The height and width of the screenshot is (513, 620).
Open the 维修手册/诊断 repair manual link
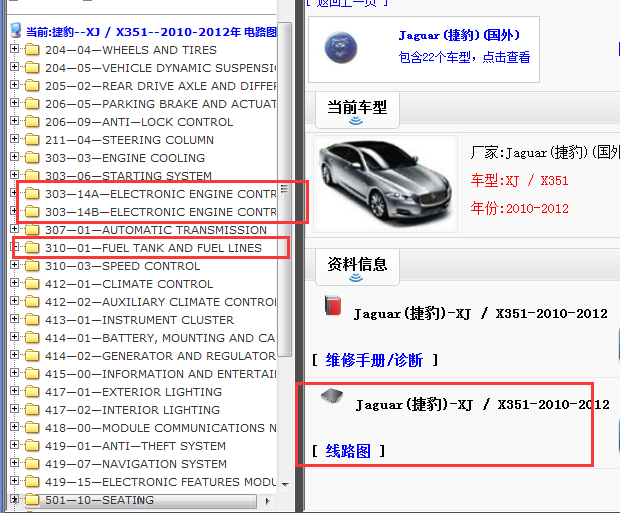coord(374,360)
